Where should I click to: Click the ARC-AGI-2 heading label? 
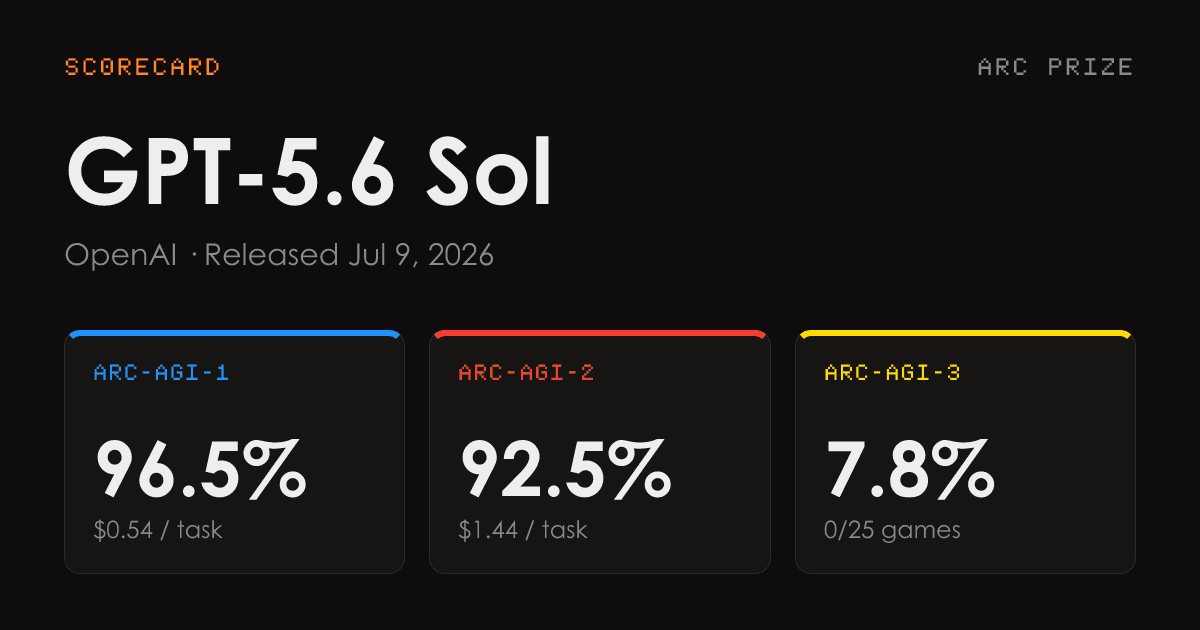point(526,373)
